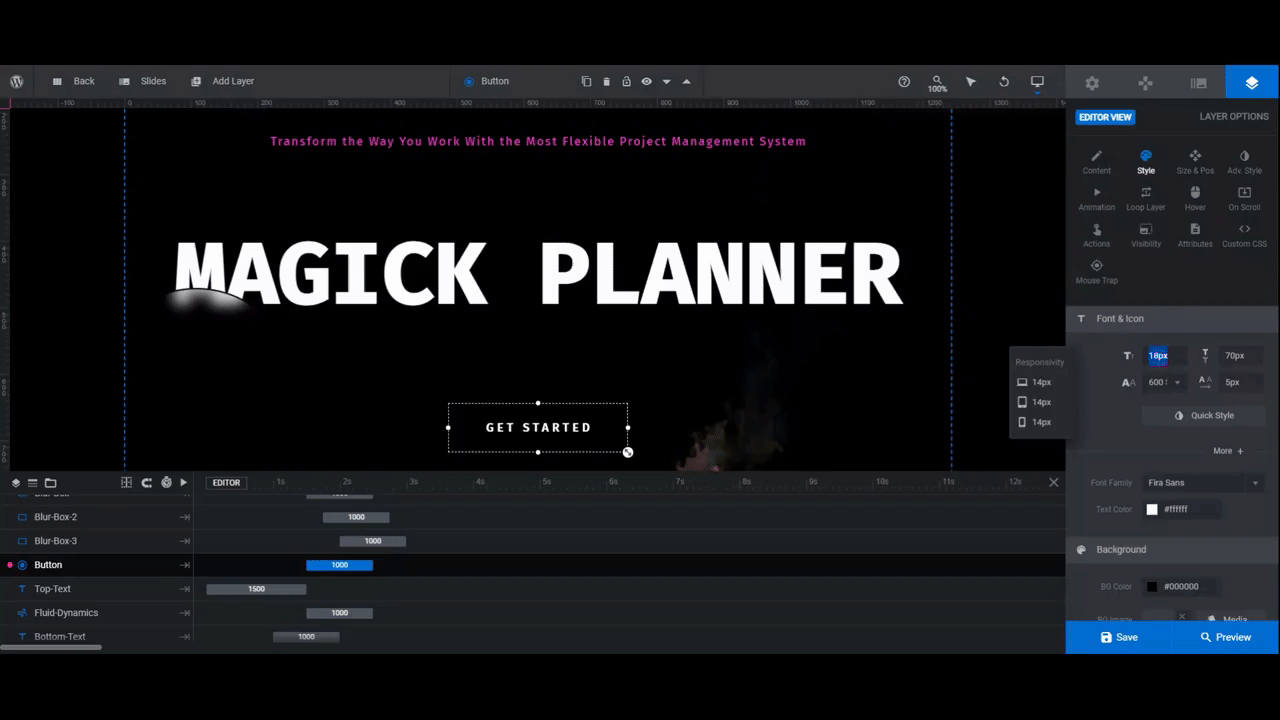Open the Button layer selector in toolbar
This screenshot has width=1280, height=720.
486,82
